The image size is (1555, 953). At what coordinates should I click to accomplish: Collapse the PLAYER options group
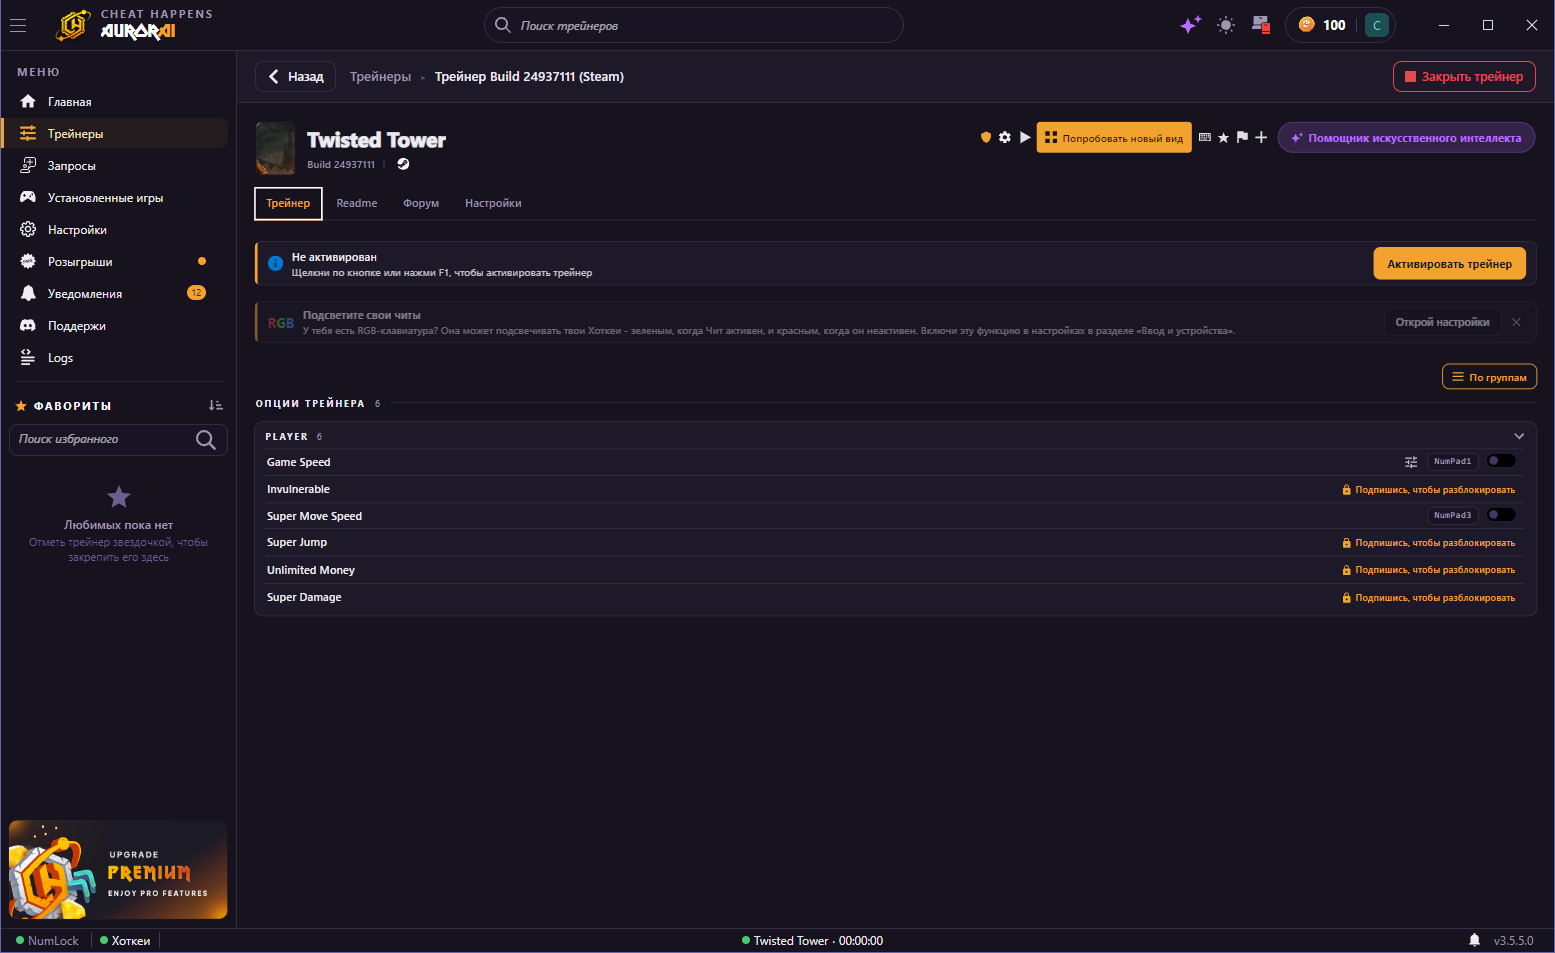point(1519,436)
